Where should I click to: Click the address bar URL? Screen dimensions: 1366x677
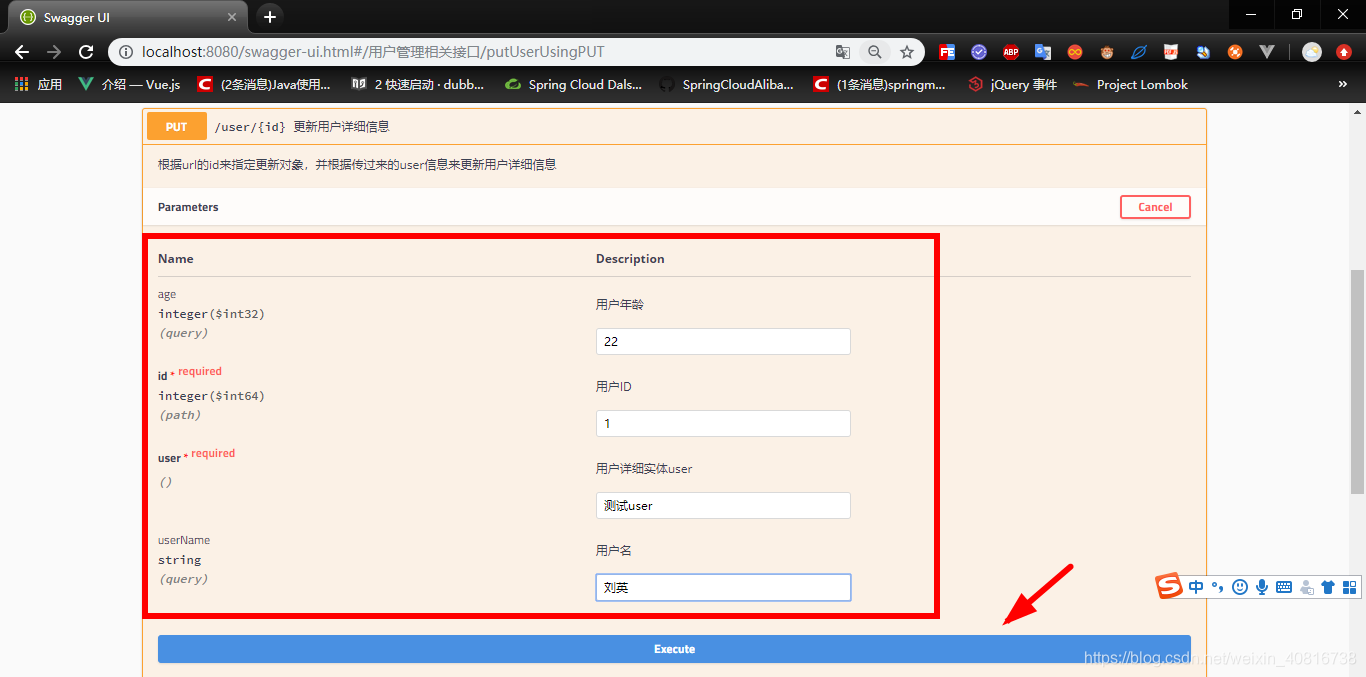click(374, 52)
